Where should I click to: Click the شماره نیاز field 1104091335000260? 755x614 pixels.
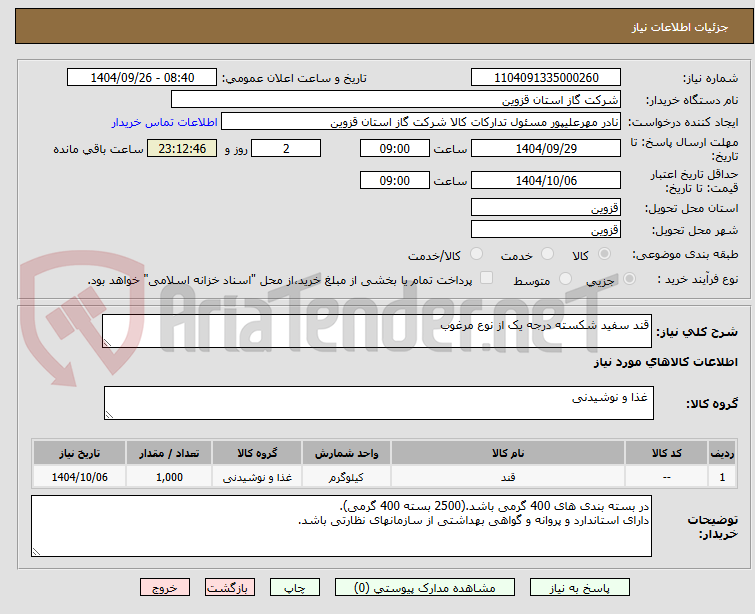click(x=546, y=78)
